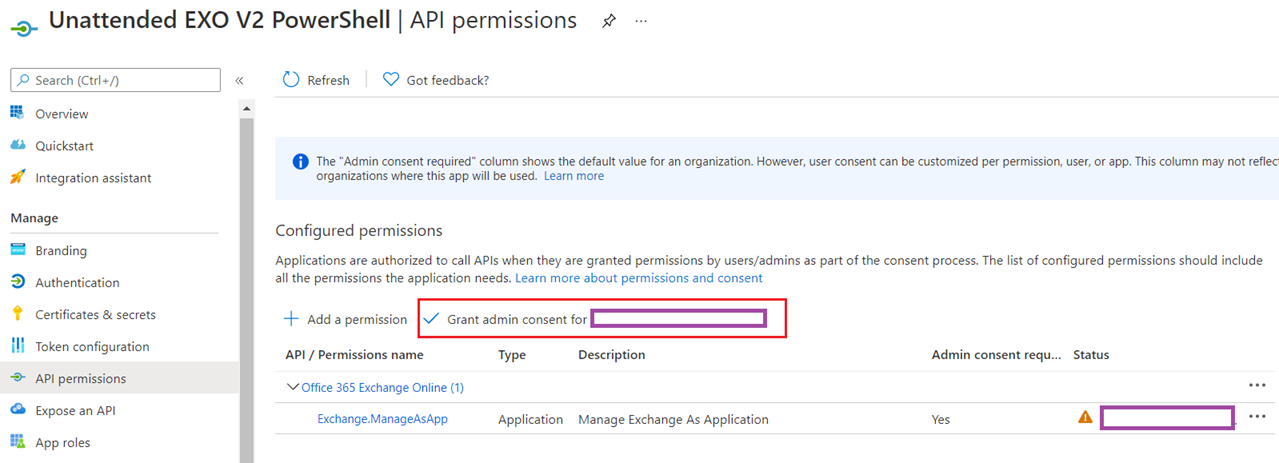Screen dimensions: 1279x463
Task: Click the Quickstart cloud icon
Action: tap(17, 145)
